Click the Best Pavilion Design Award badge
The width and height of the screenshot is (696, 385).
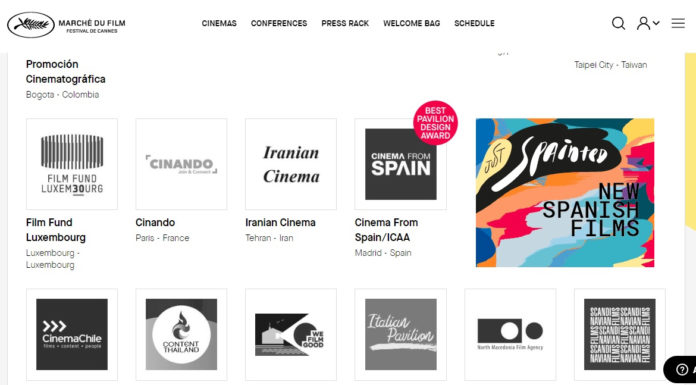click(x=435, y=123)
